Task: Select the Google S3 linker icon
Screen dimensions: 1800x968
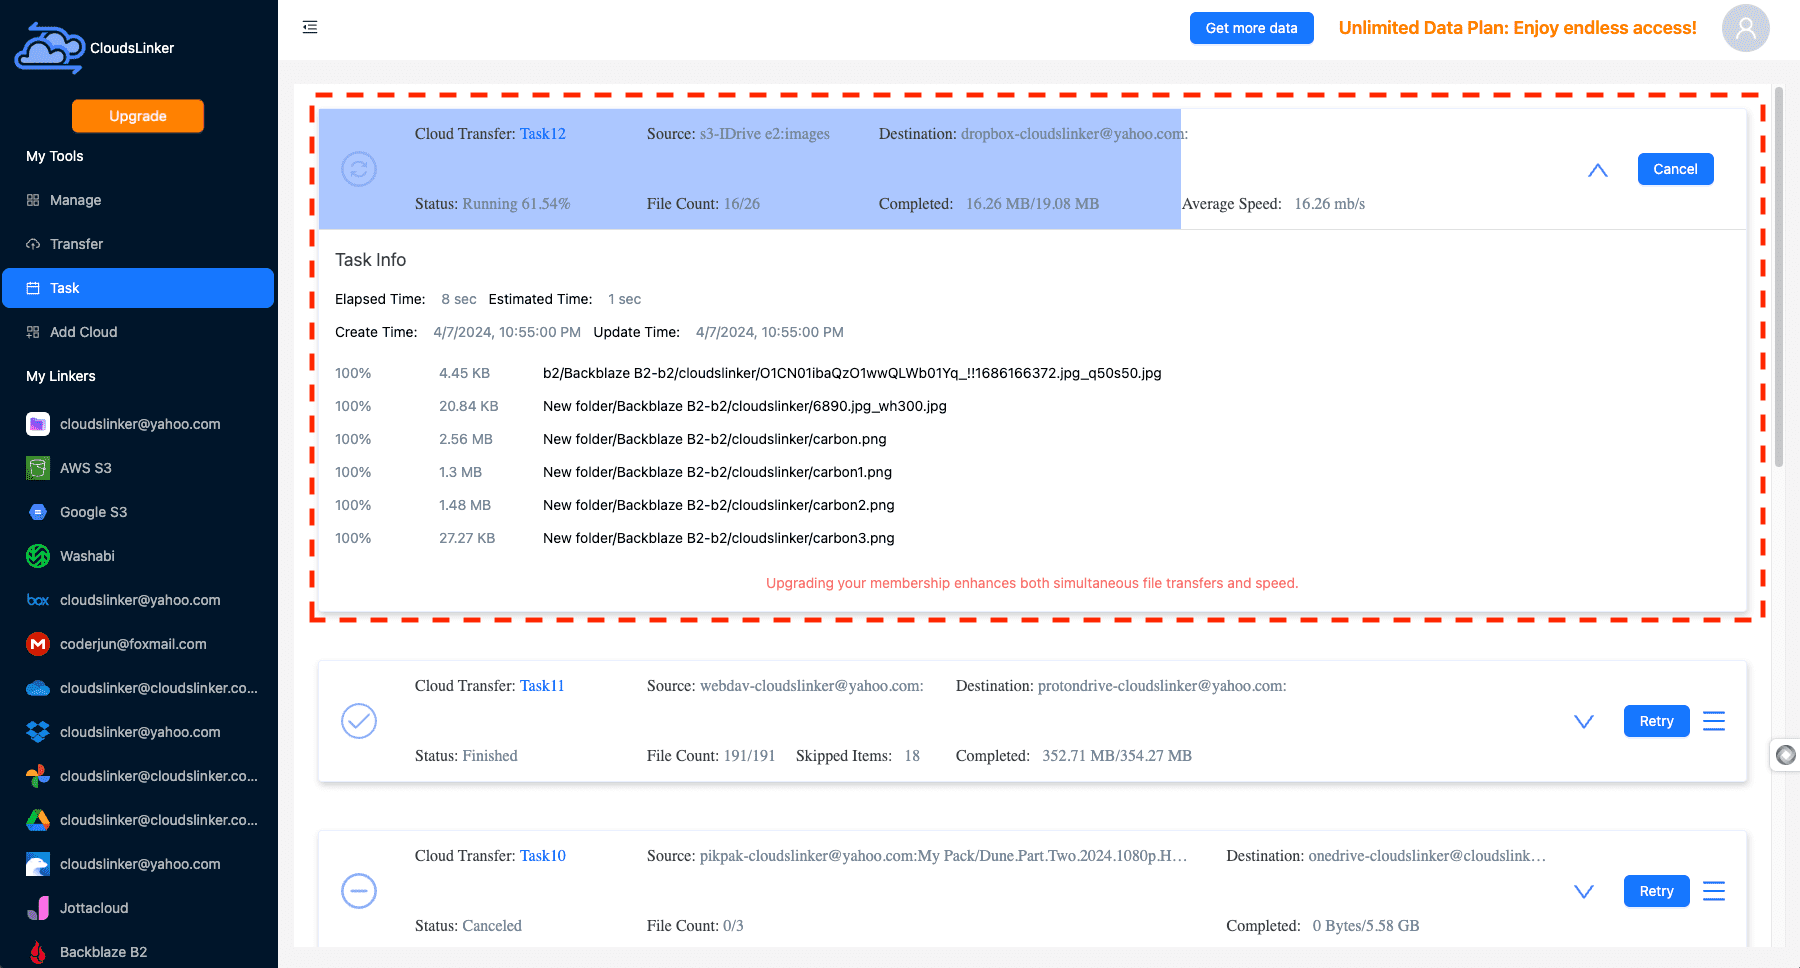Action: pos(38,512)
